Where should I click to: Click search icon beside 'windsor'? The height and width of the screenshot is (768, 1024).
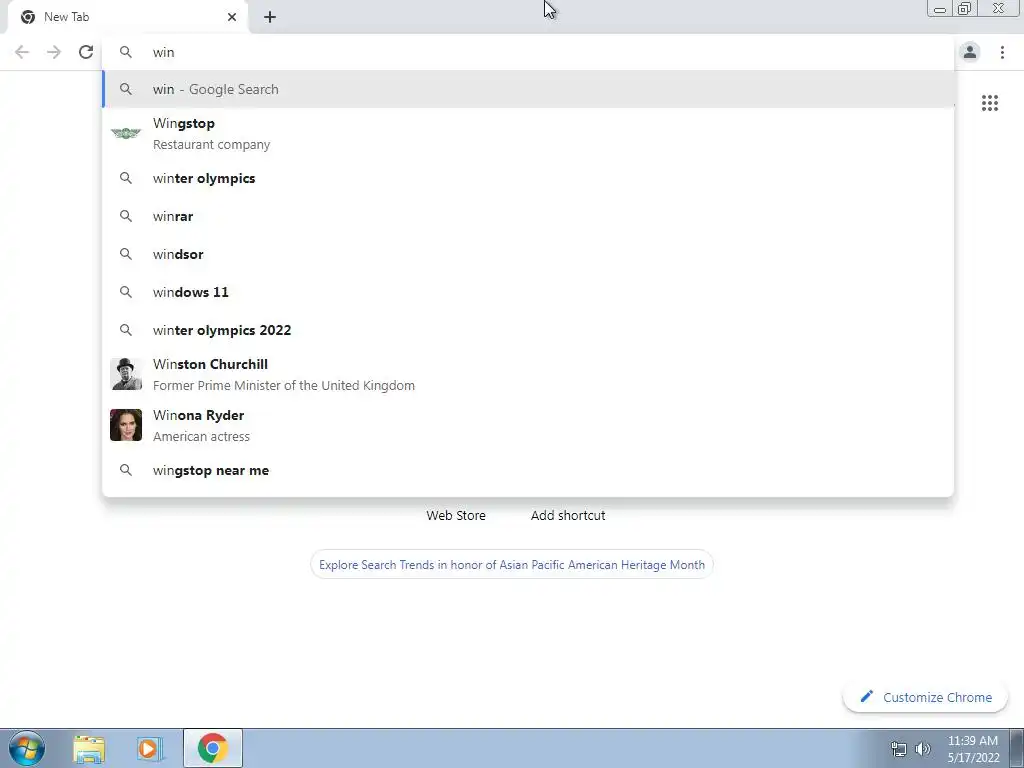(x=126, y=254)
